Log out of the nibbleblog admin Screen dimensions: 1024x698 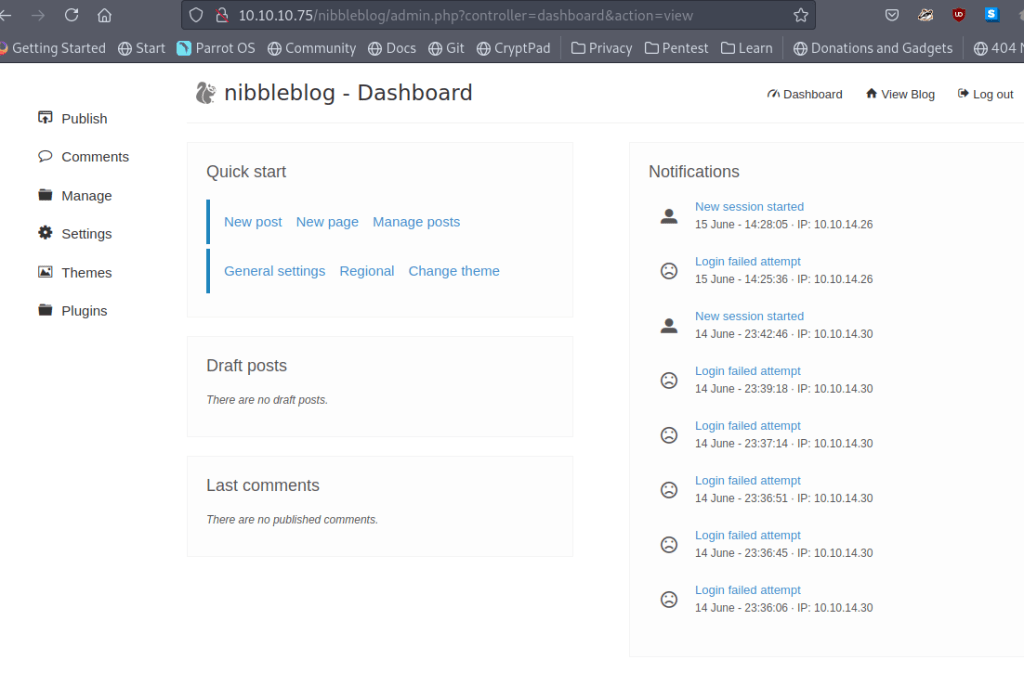(x=985, y=94)
